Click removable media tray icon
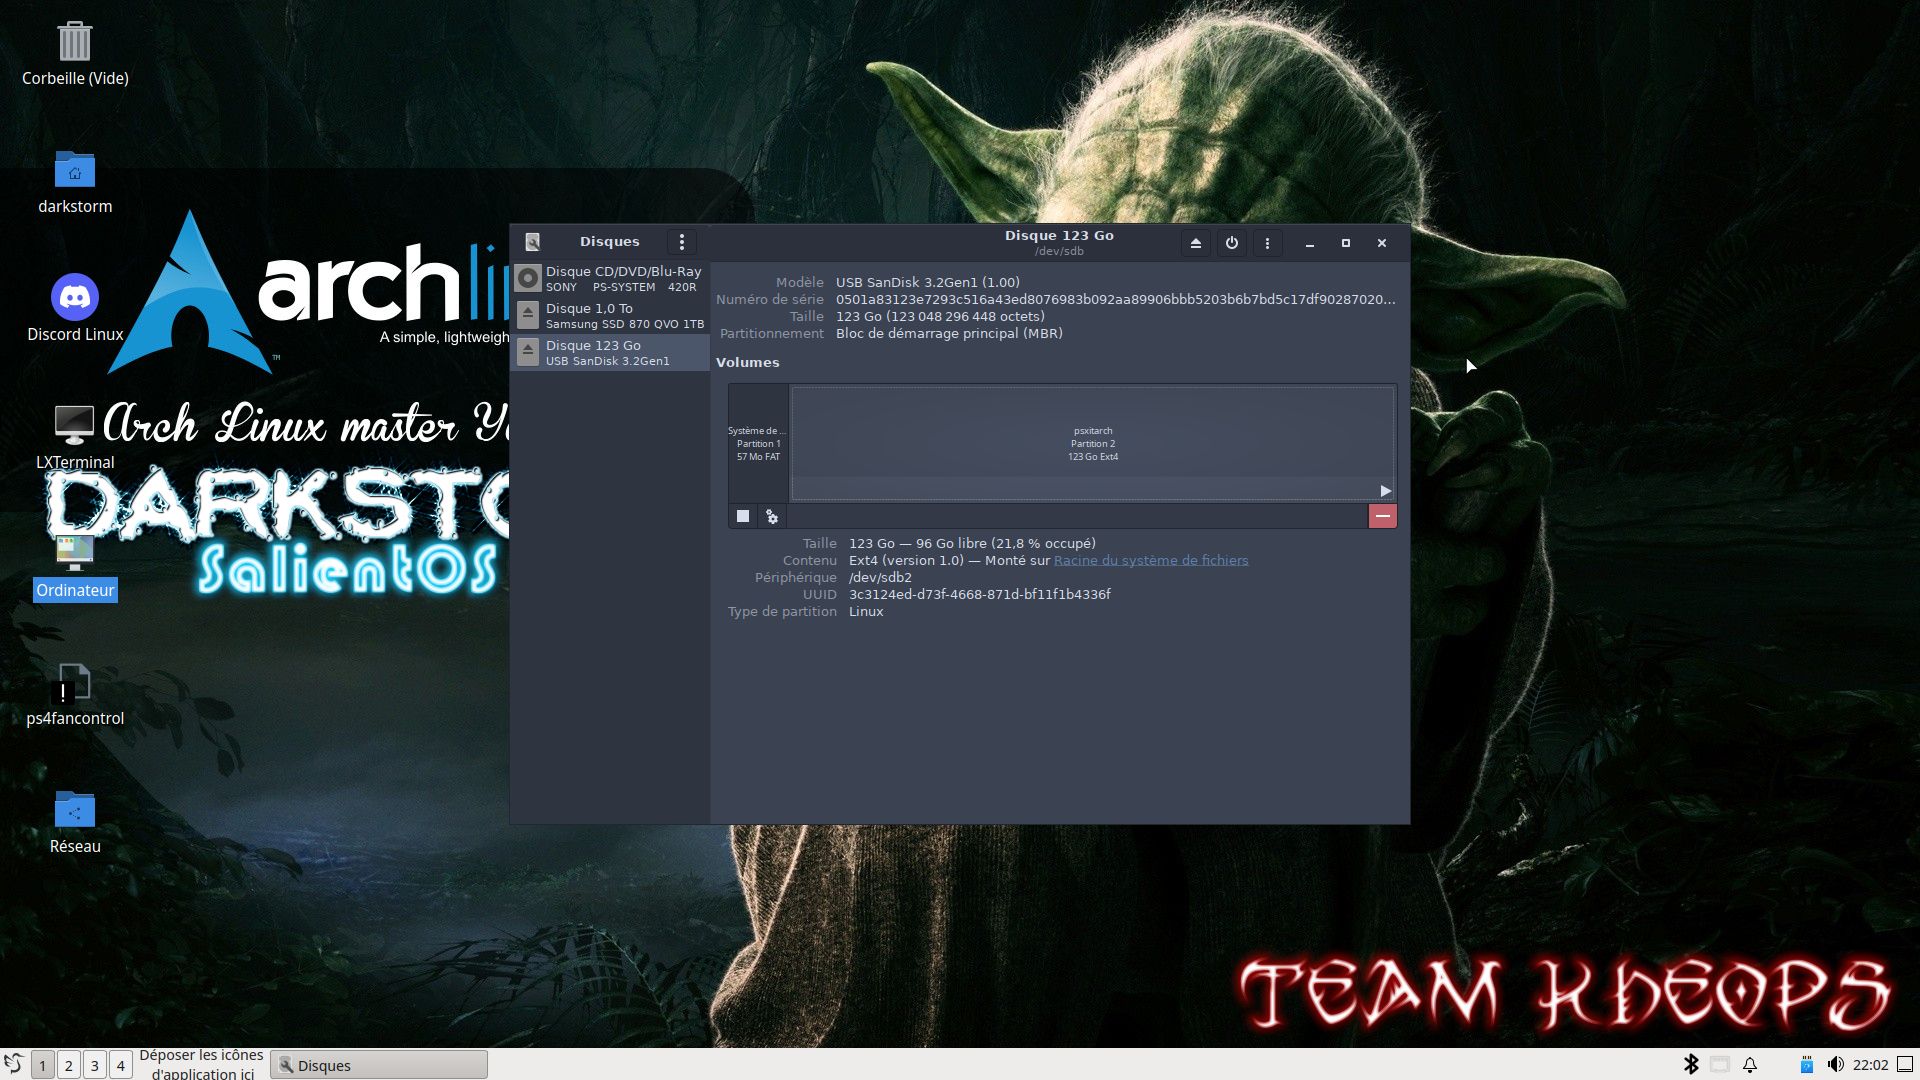 tap(1807, 1065)
